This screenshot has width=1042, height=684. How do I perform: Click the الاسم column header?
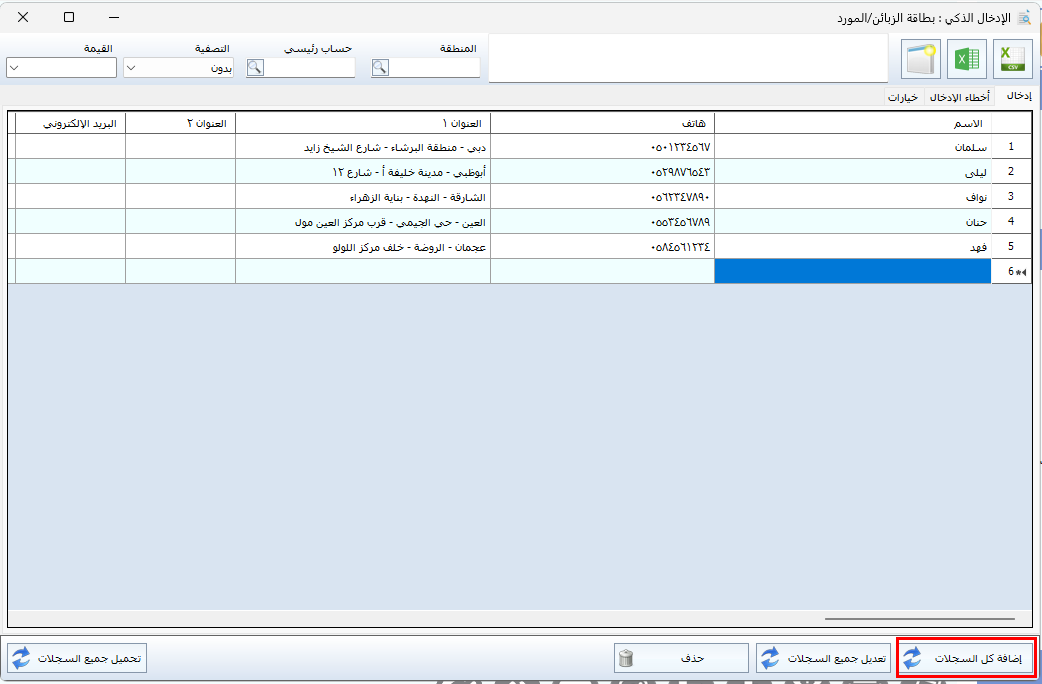[853, 123]
